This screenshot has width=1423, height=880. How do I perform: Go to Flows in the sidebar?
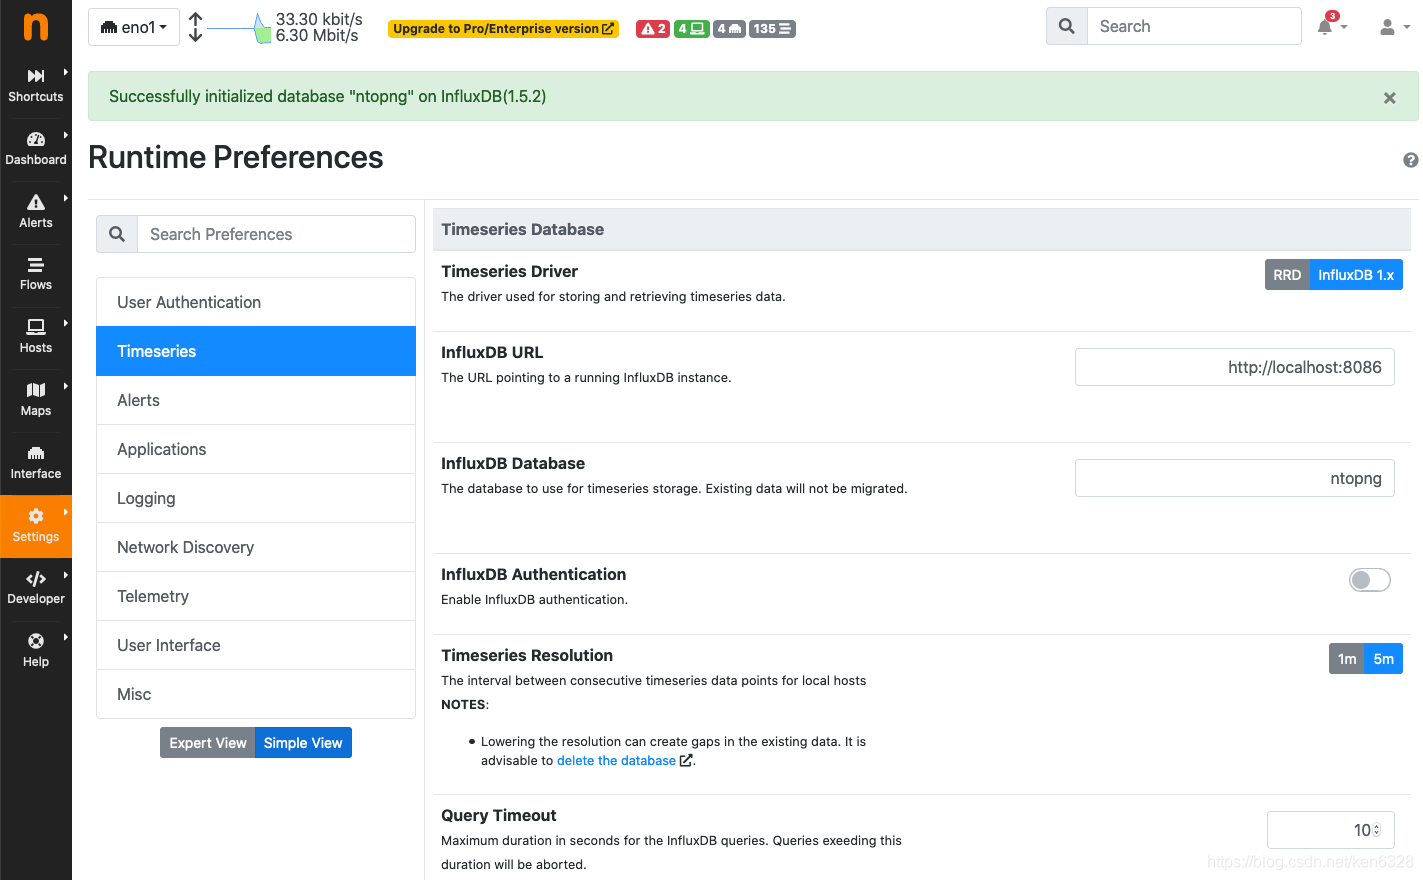[x=36, y=273]
